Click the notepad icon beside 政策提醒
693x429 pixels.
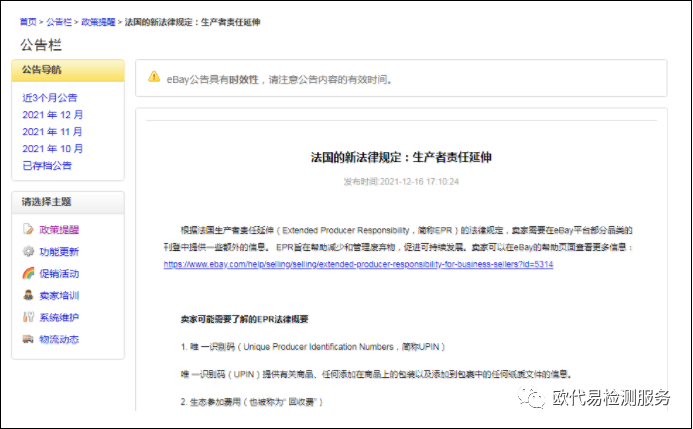tap(28, 230)
